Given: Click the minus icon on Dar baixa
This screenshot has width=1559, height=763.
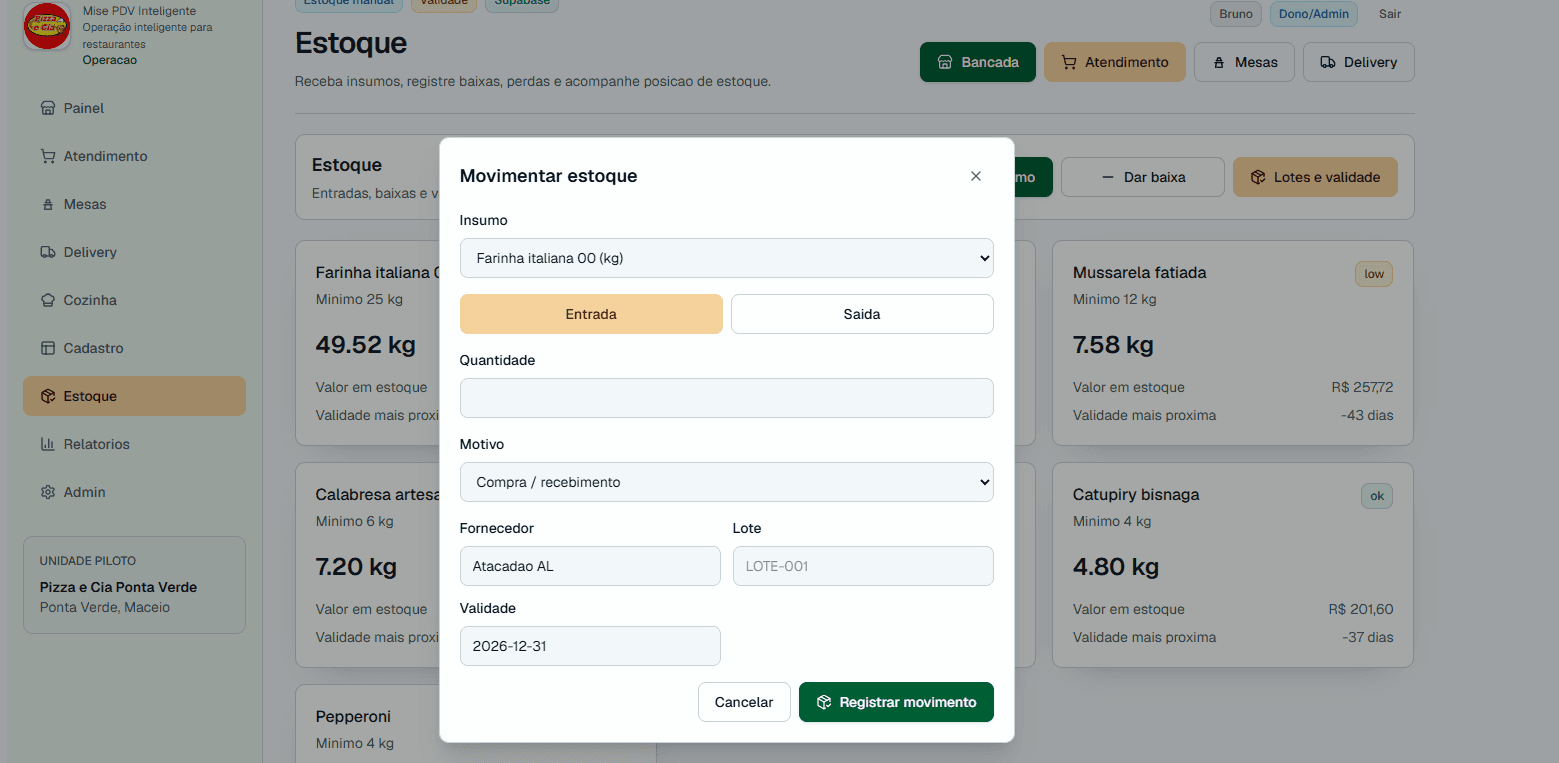Looking at the screenshot, I should point(1107,177).
